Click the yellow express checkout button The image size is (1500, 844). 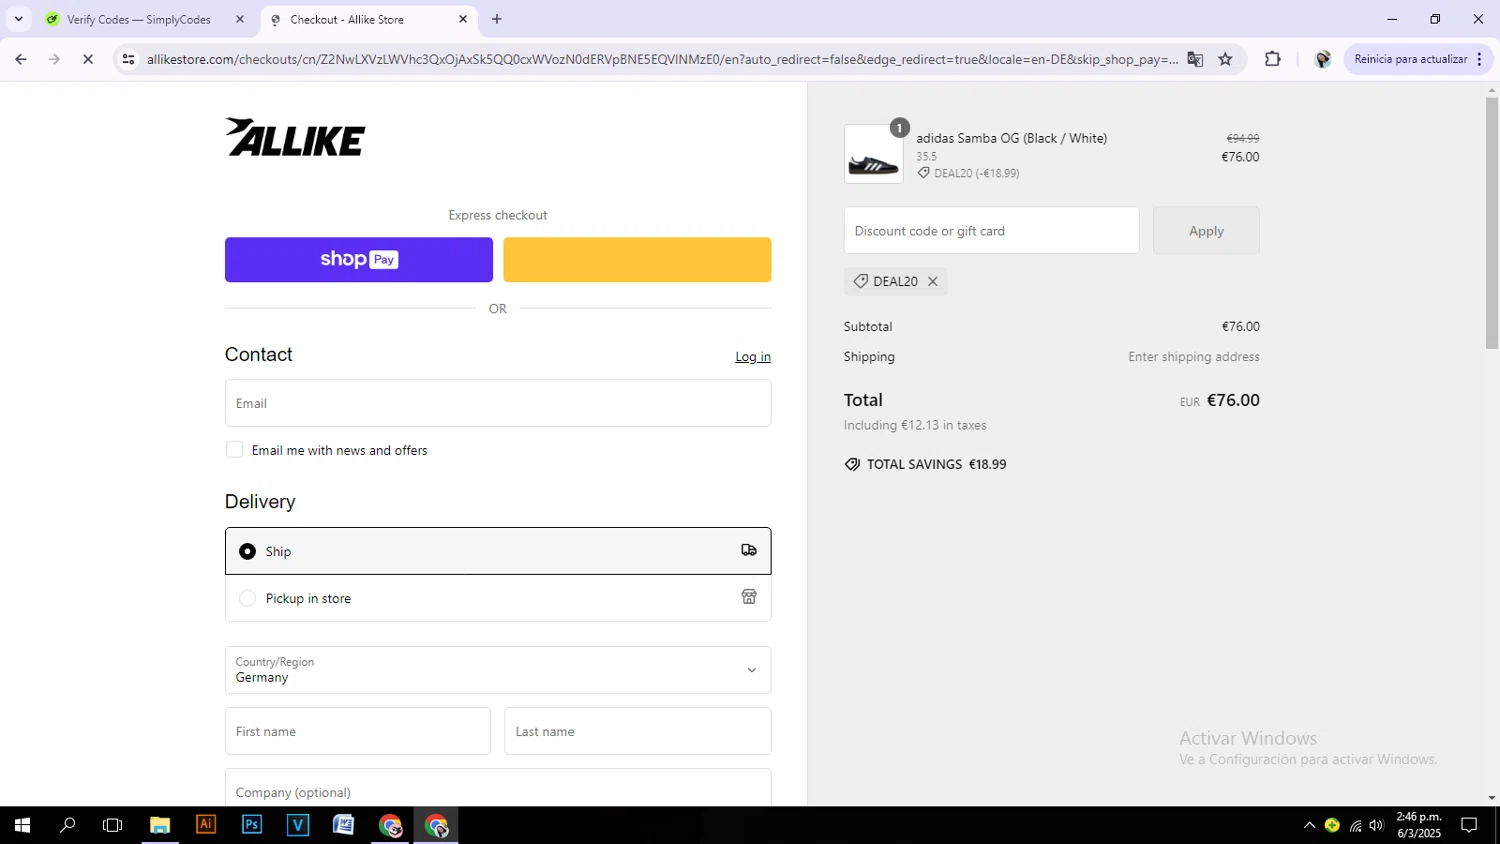(637, 260)
